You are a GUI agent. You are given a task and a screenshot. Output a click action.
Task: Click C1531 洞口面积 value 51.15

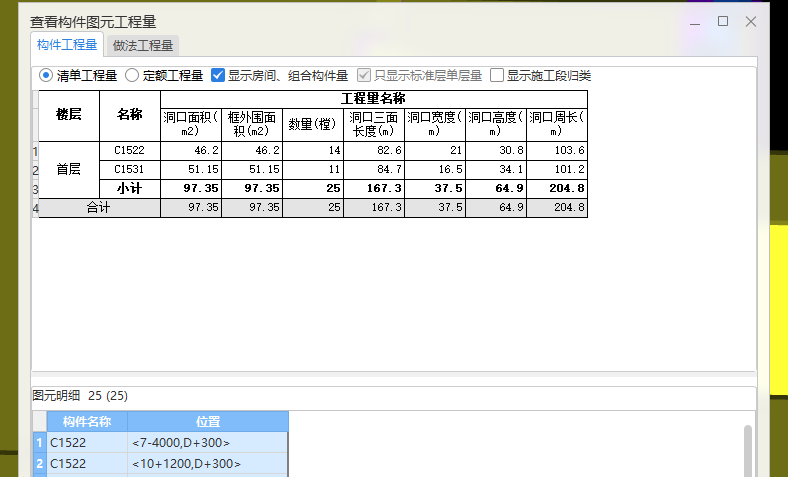(x=191, y=170)
